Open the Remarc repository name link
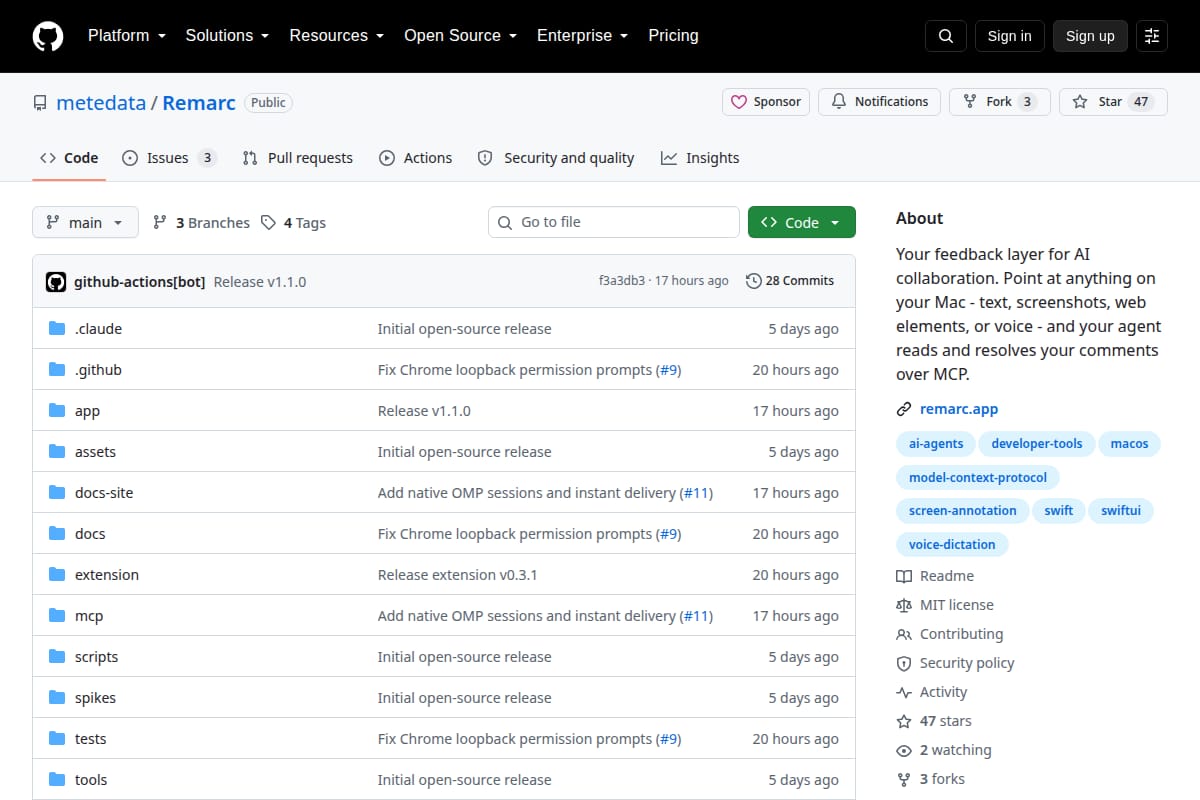This screenshot has width=1200, height=800. click(199, 102)
